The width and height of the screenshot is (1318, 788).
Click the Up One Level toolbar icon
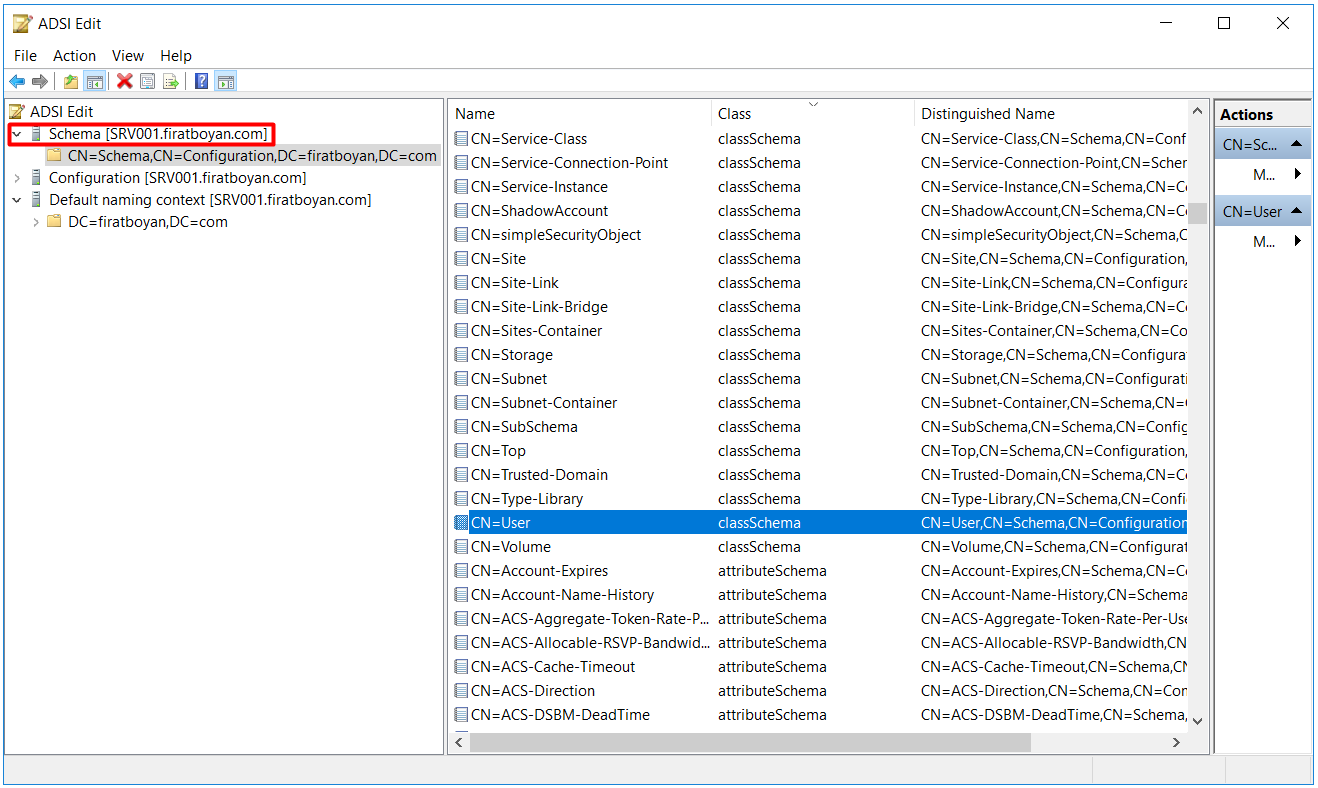(x=71, y=82)
